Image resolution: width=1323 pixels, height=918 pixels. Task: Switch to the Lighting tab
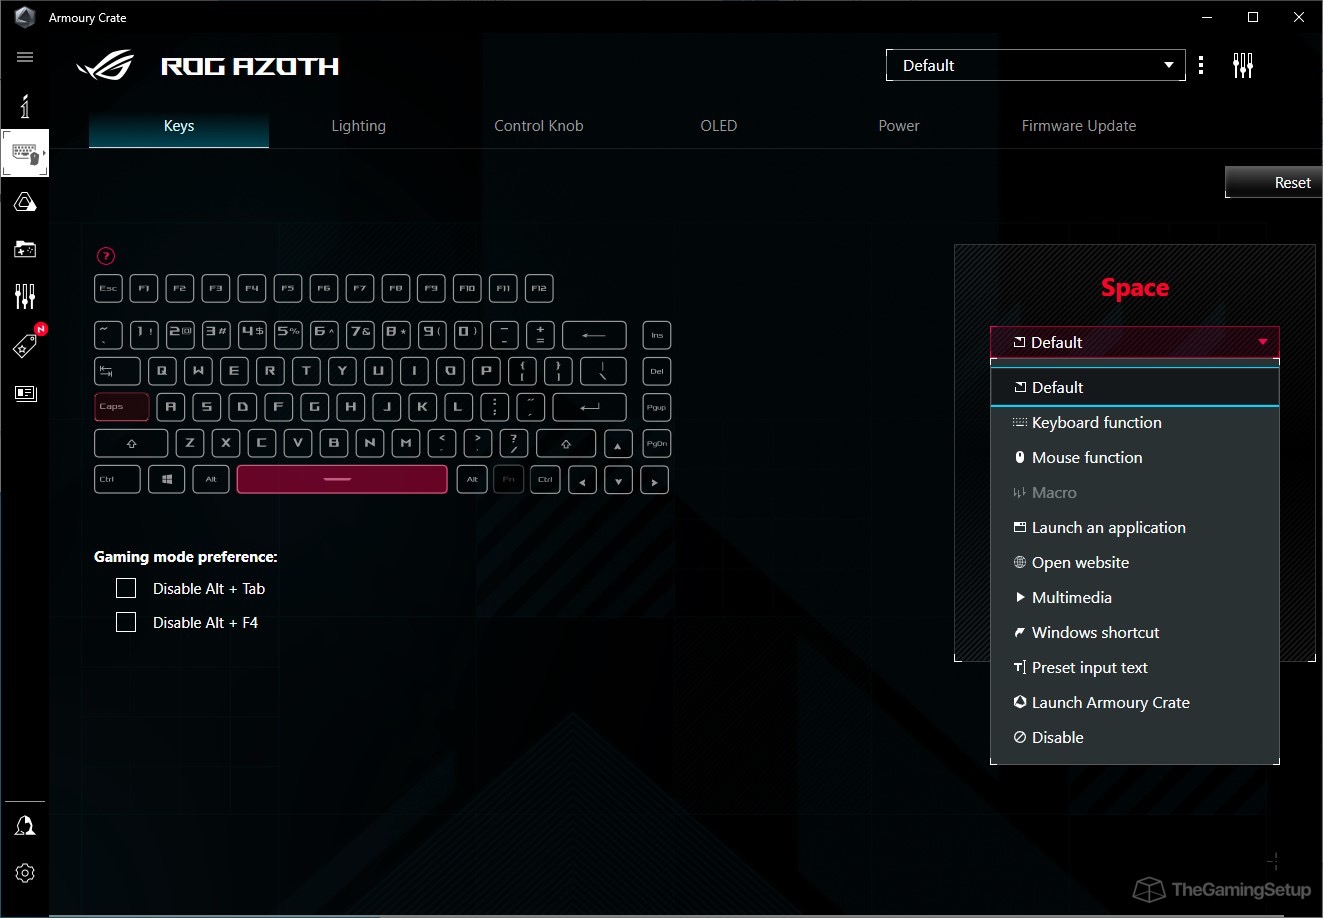[x=358, y=126]
